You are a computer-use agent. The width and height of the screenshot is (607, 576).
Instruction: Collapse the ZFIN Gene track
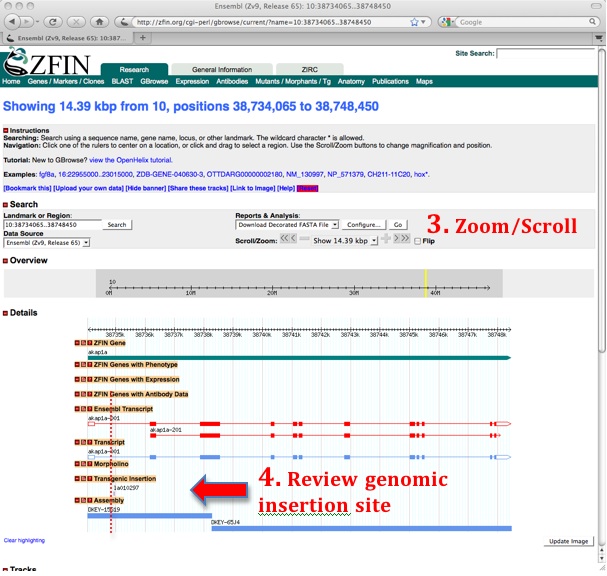(78, 343)
